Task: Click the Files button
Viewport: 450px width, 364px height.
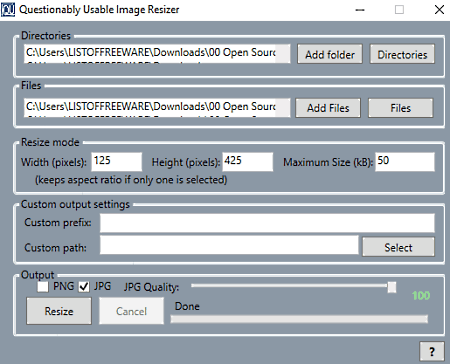Action: pyautogui.click(x=400, y=108)
